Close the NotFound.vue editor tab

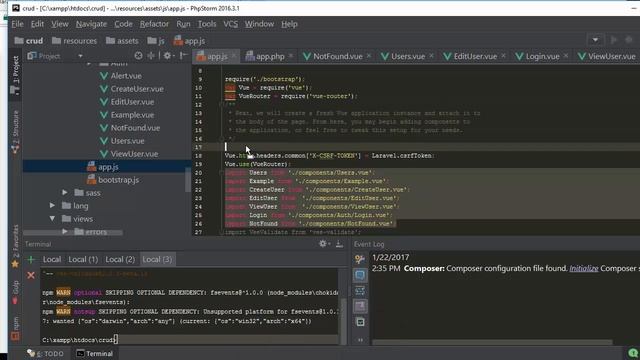[369, 56]
